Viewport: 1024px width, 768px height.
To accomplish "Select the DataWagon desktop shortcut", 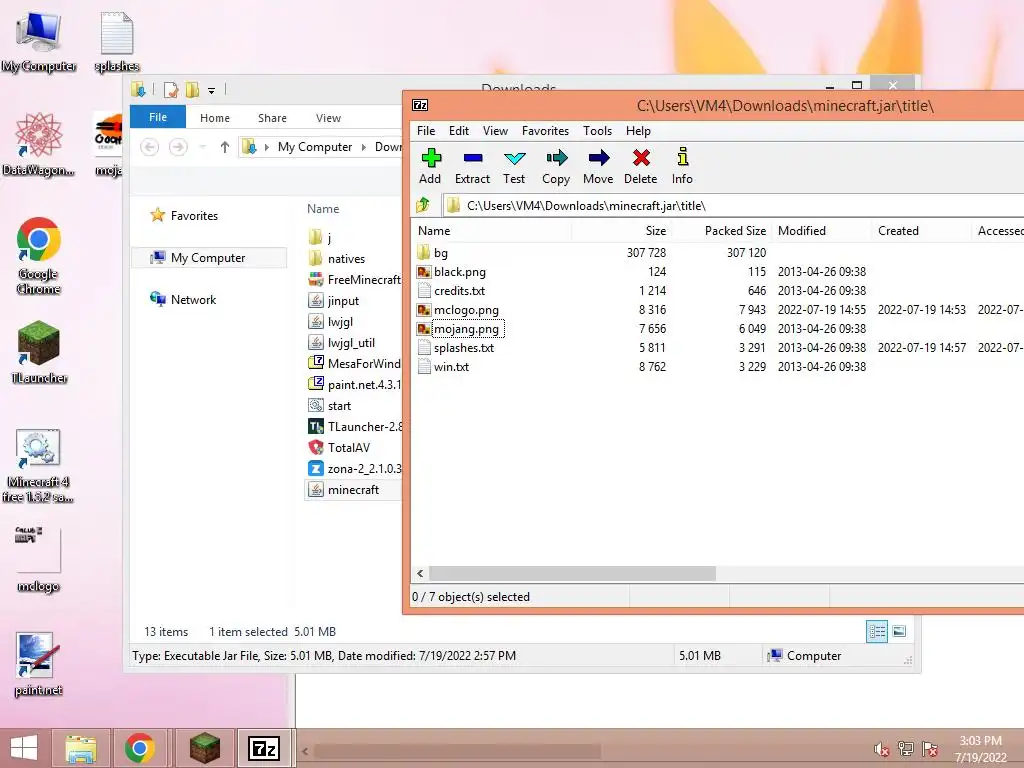I will click(39, 144).
